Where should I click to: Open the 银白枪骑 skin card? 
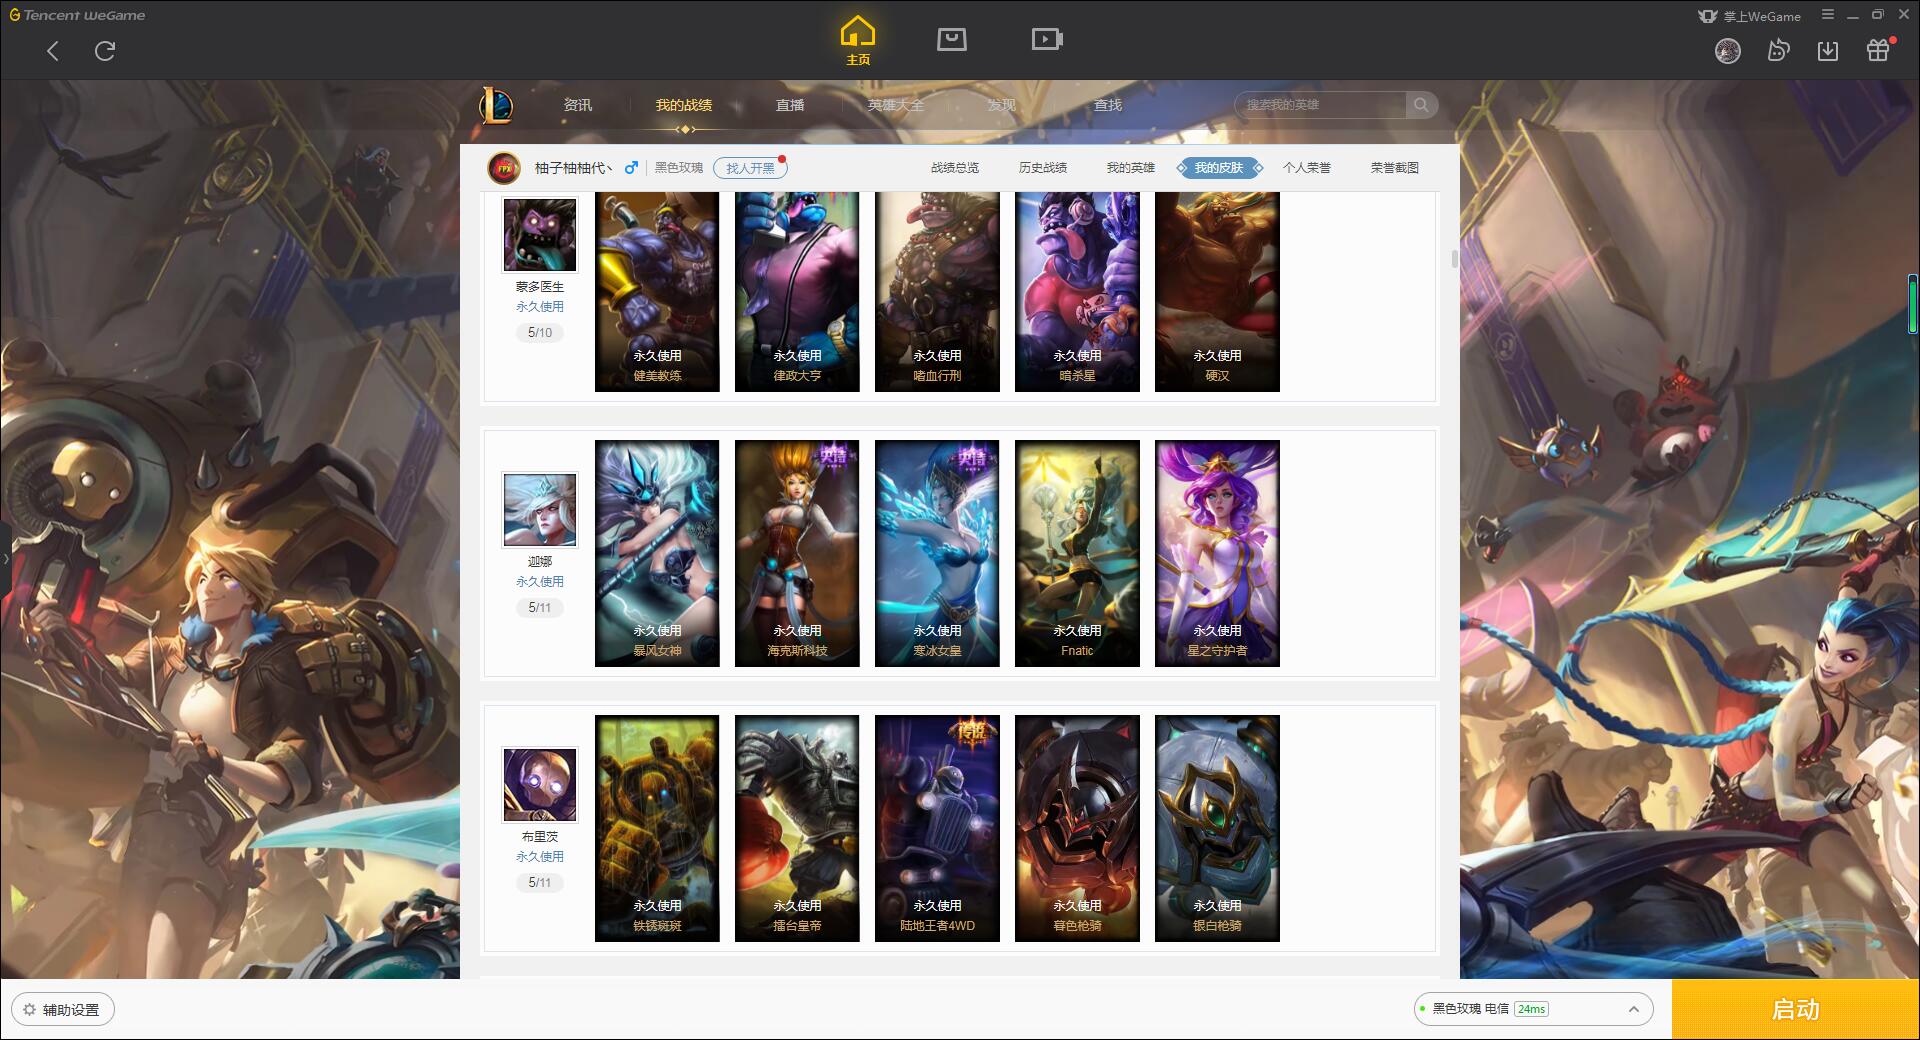1217,828
